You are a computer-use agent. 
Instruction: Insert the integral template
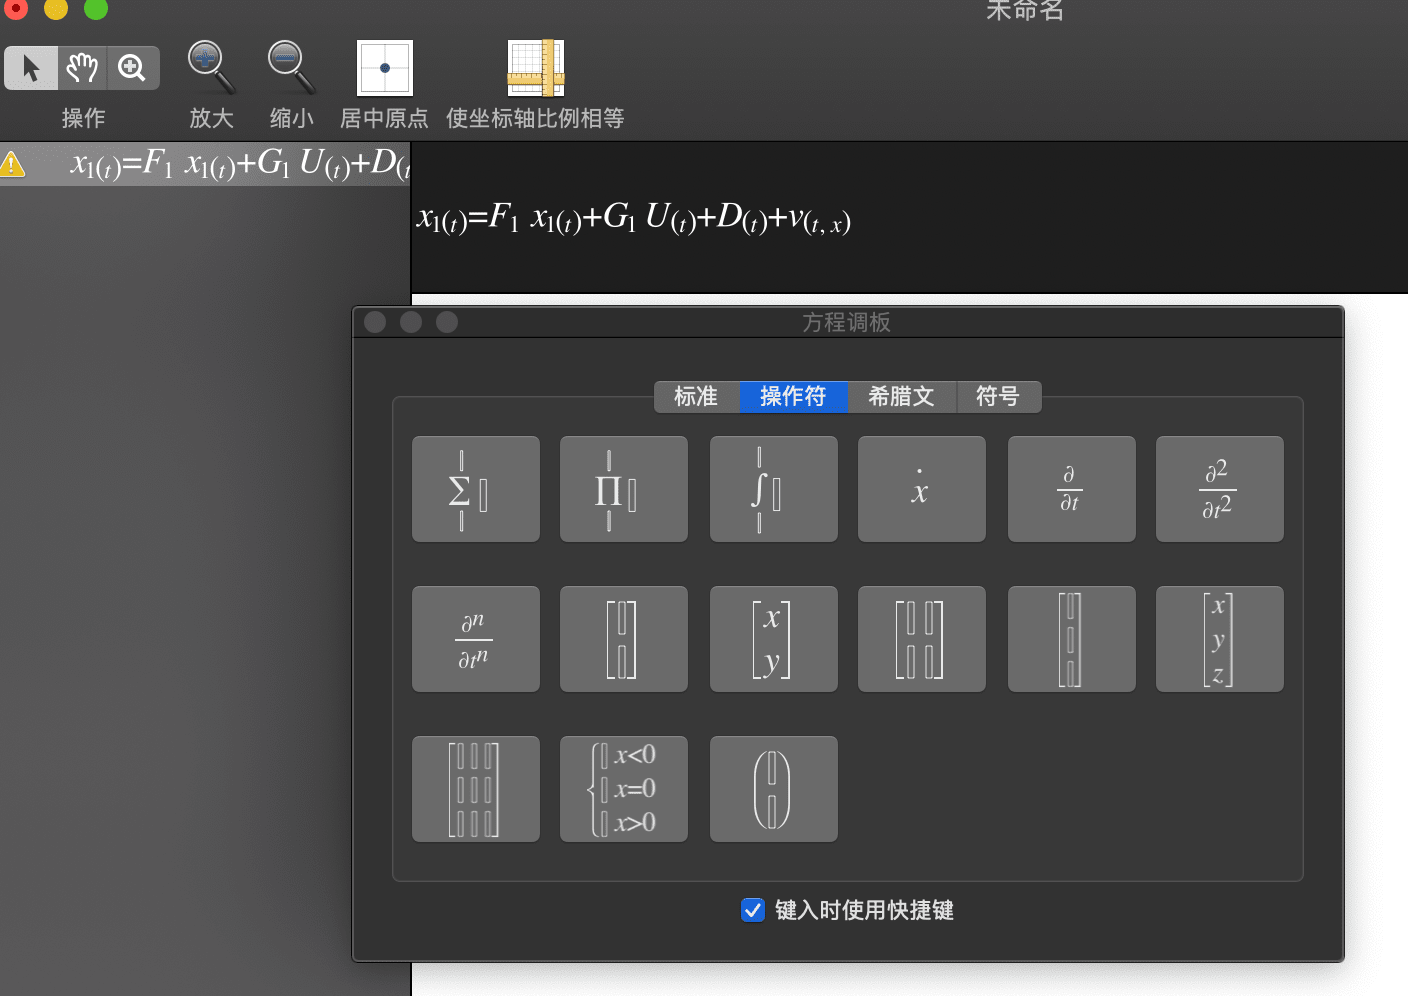coord(773,488)
